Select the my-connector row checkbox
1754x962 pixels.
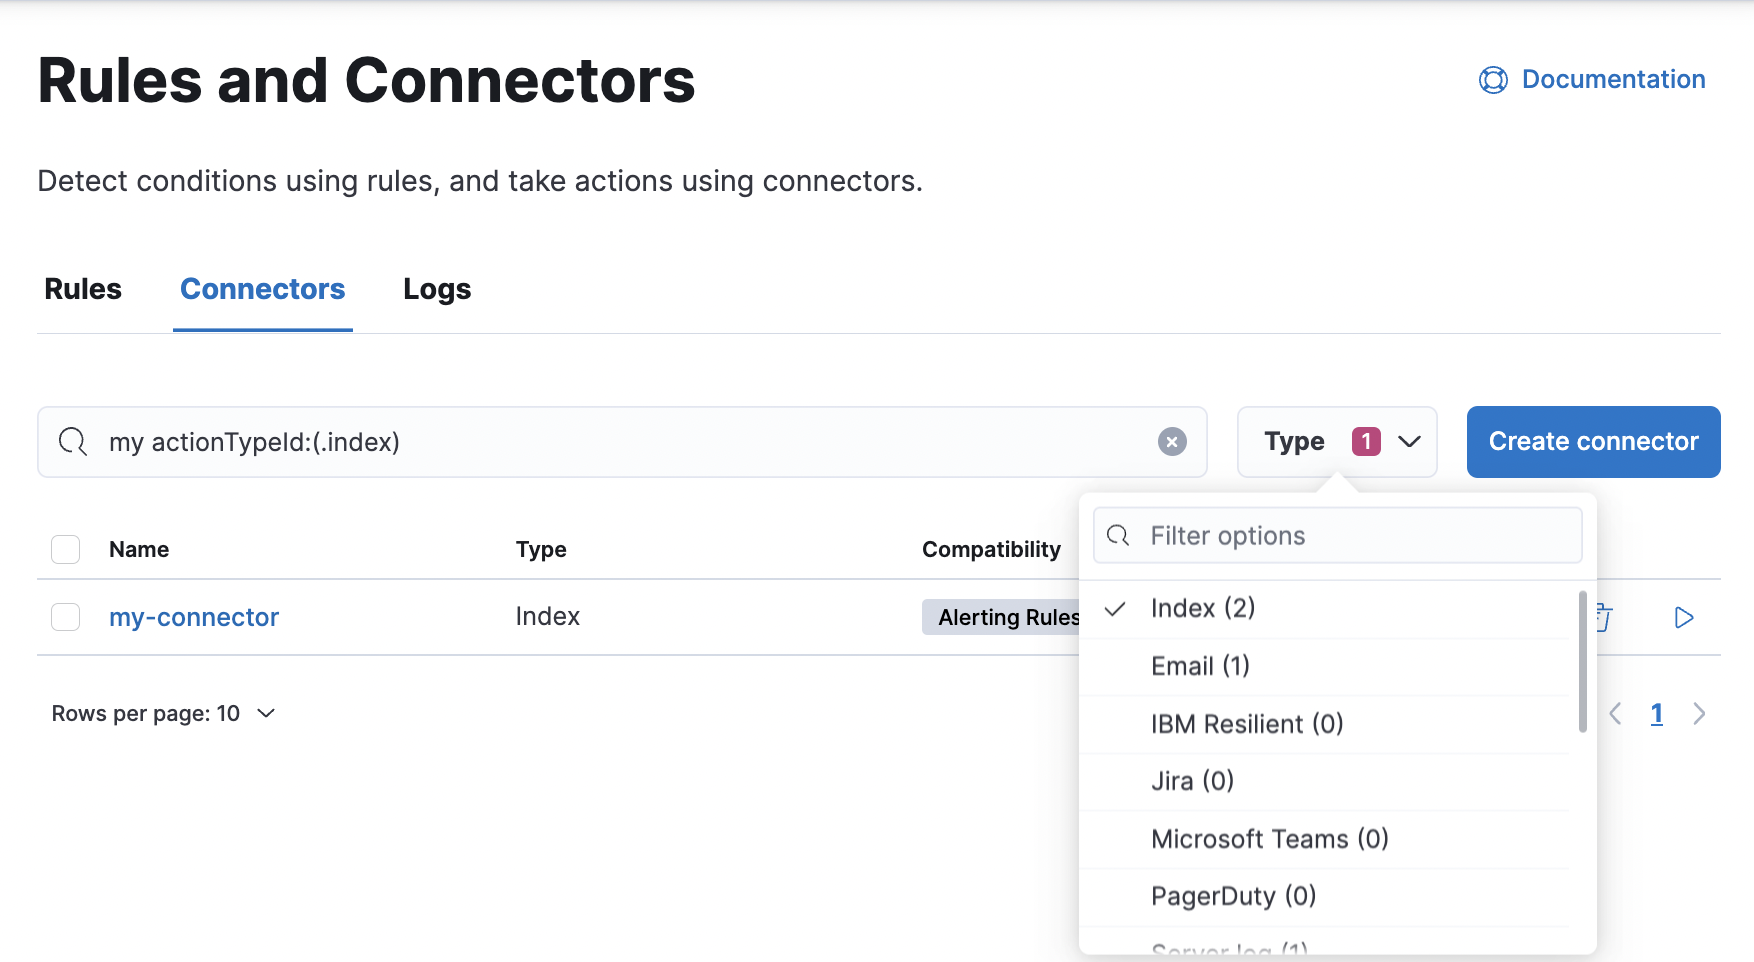[x=65, y=617]
